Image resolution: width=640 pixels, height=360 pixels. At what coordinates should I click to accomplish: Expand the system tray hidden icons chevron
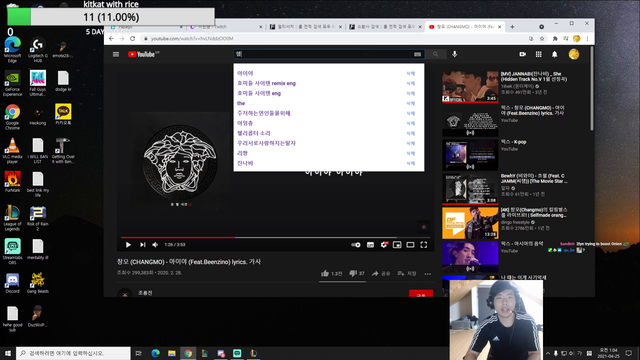coord(548,353)
